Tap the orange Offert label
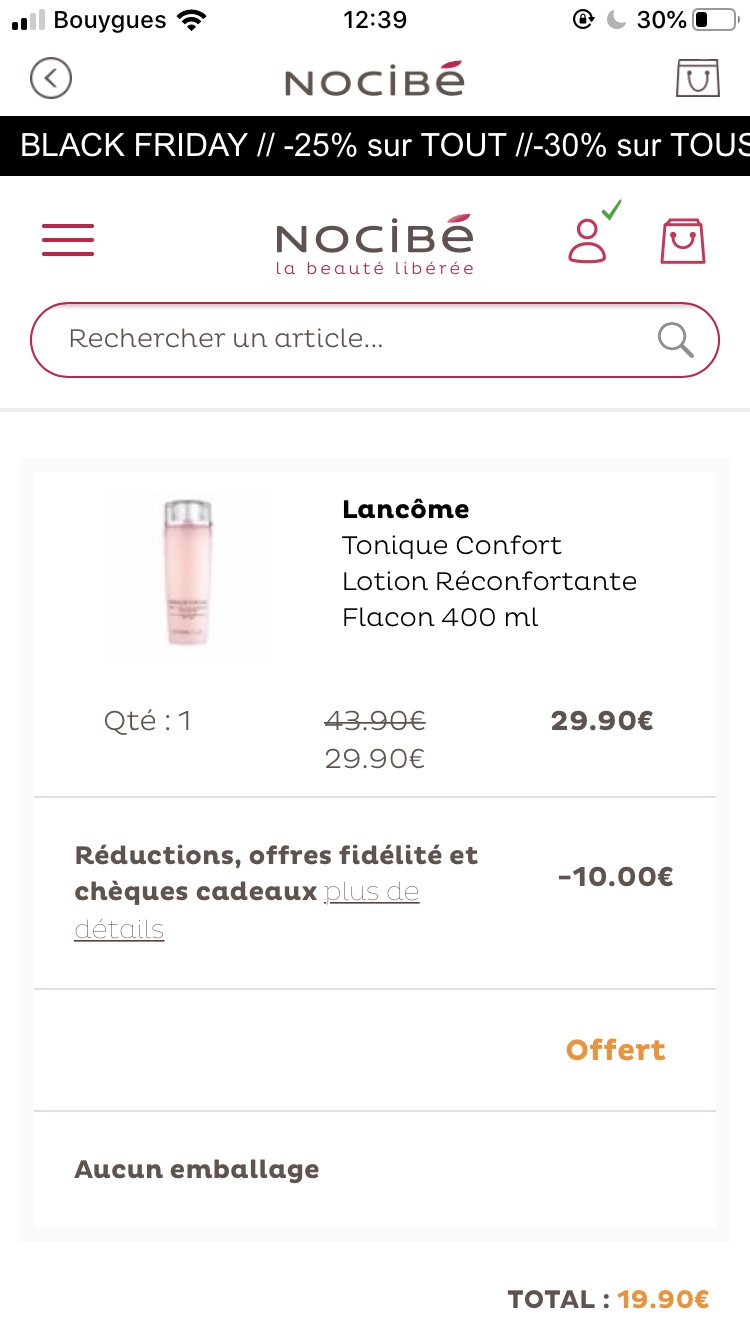Image resolution: width=750 pixels, height=1334 pixels. [616, 1050]
